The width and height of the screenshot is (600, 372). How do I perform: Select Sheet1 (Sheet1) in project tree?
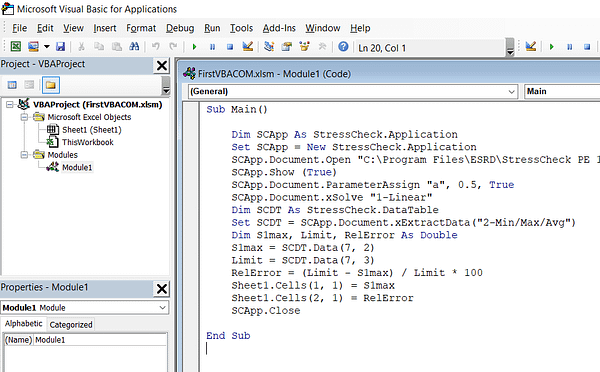coord(92,130)
